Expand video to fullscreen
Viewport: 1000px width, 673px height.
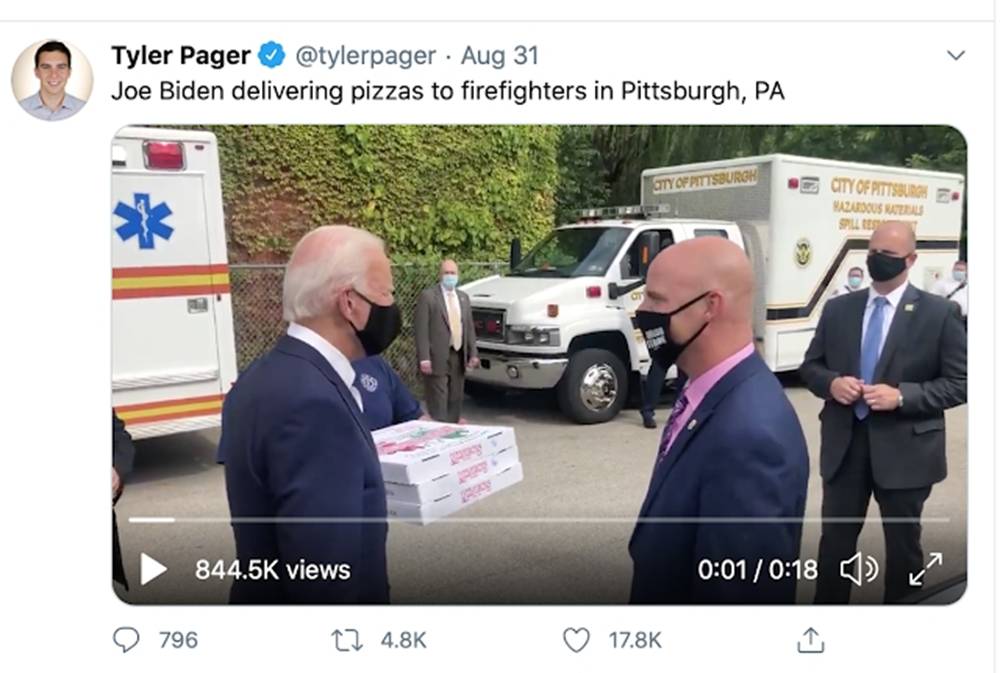[925, 569]
